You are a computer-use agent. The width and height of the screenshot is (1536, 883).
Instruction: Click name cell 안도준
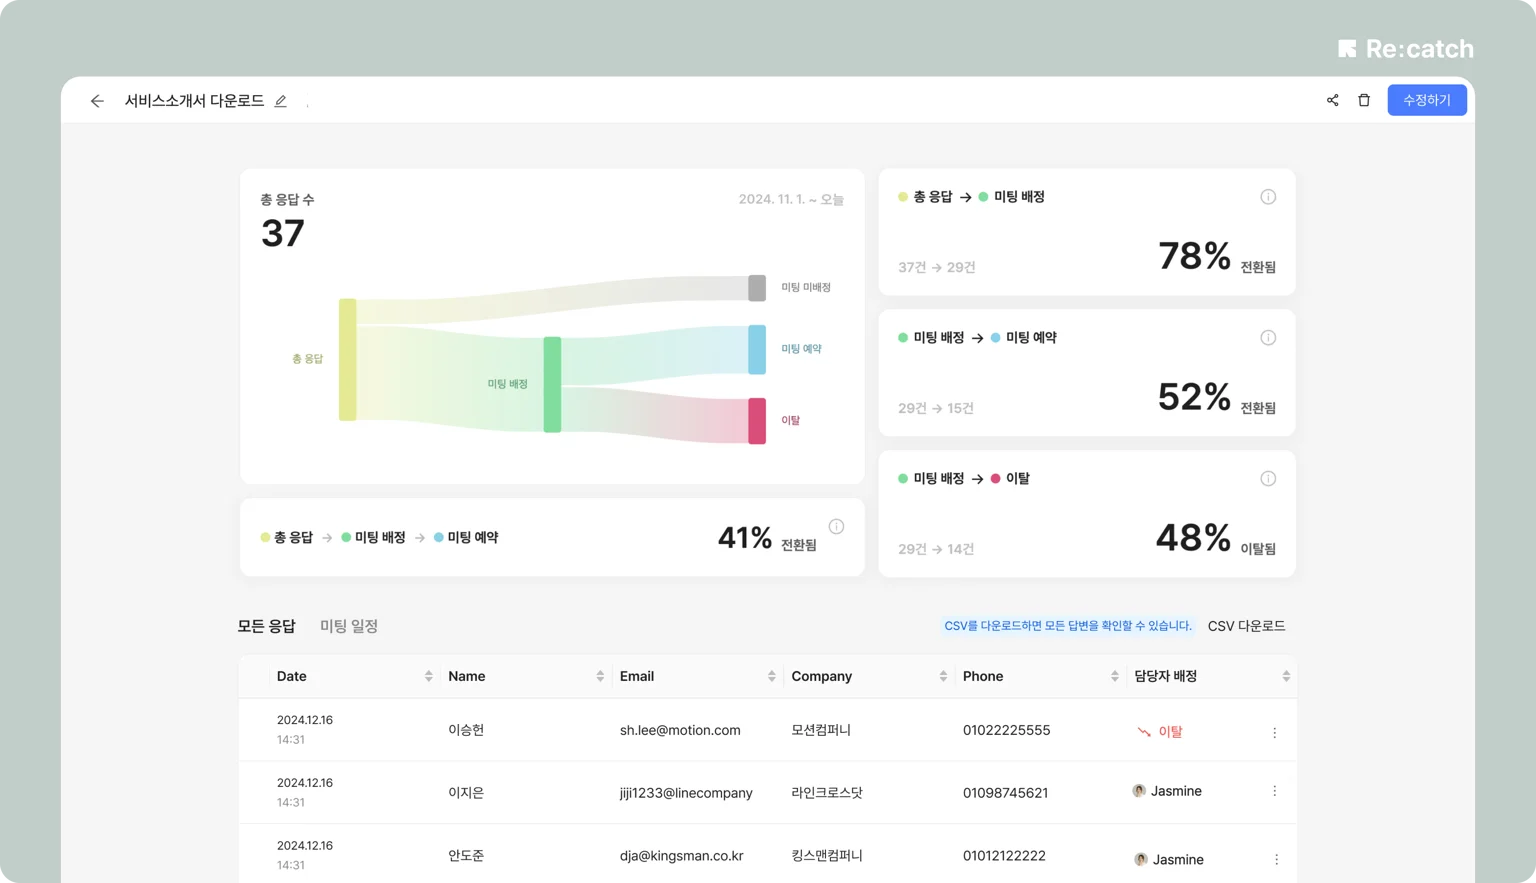click(466, 856)
